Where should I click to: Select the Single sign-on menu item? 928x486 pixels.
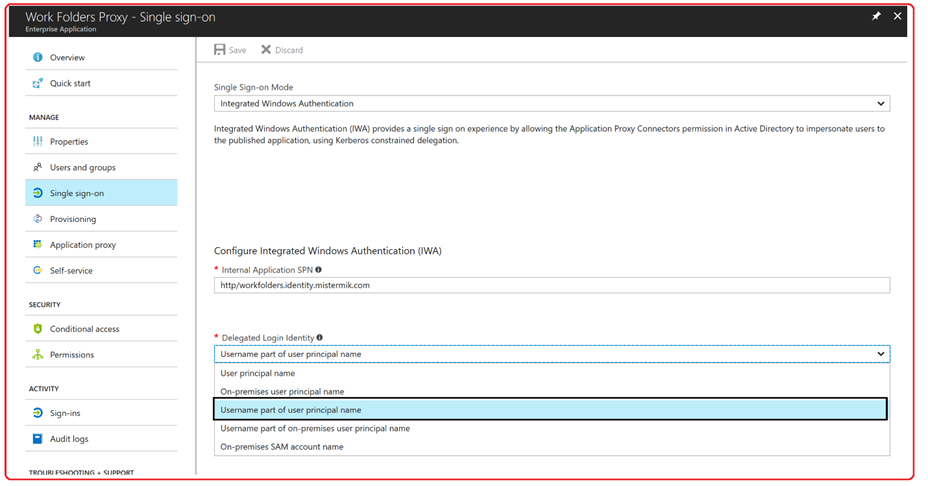coord(101,193)
